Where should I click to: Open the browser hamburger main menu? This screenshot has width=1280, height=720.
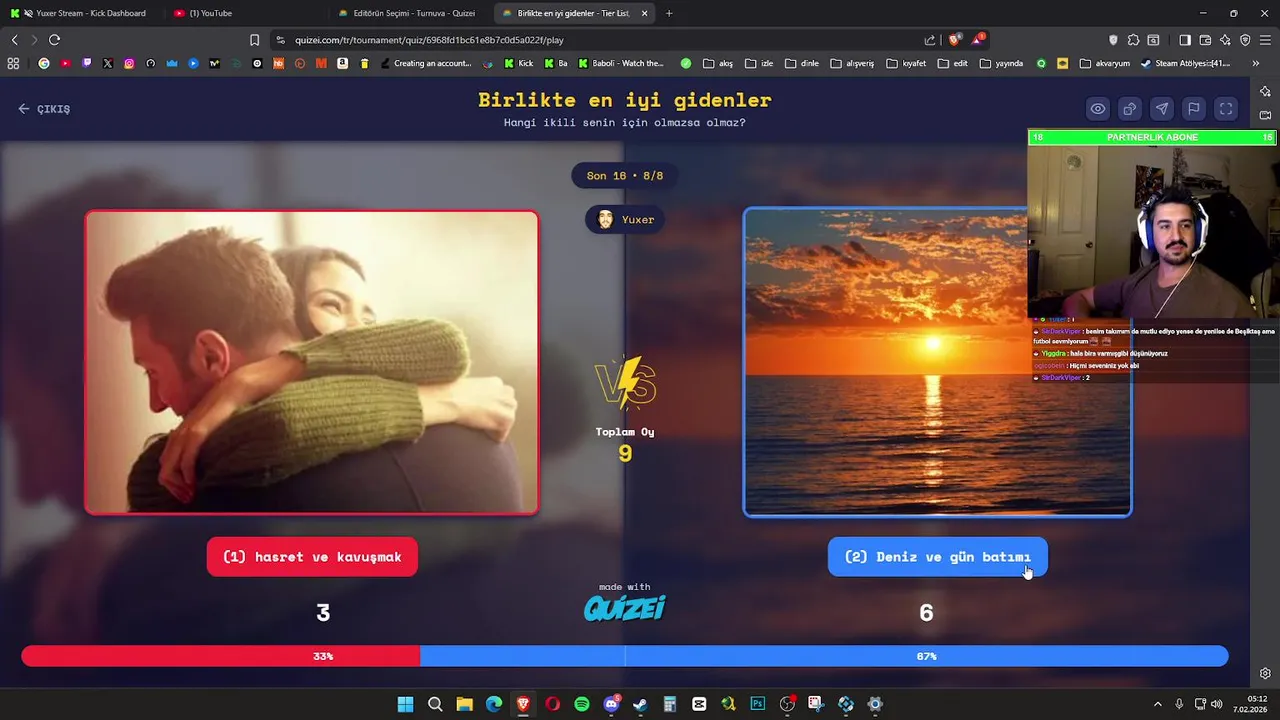pos(1265,40)
